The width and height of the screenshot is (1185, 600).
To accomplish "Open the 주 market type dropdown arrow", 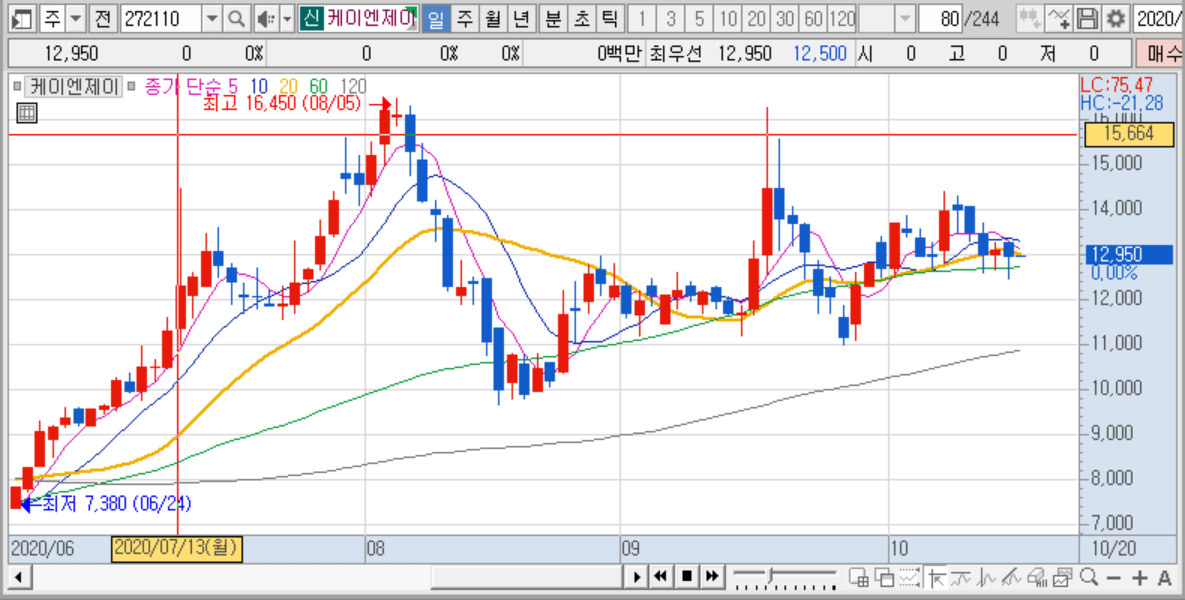I will coord(74,19).
